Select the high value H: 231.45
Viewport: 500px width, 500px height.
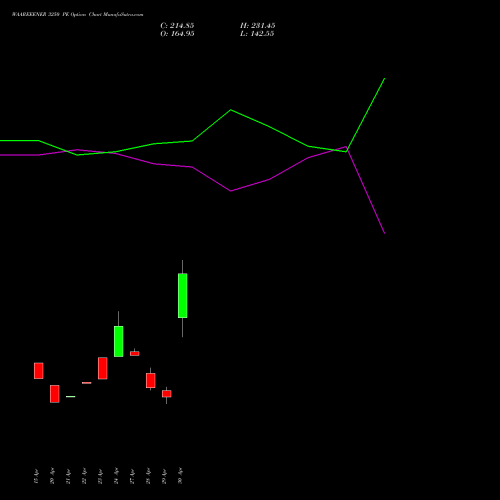(x=257, y=26)
